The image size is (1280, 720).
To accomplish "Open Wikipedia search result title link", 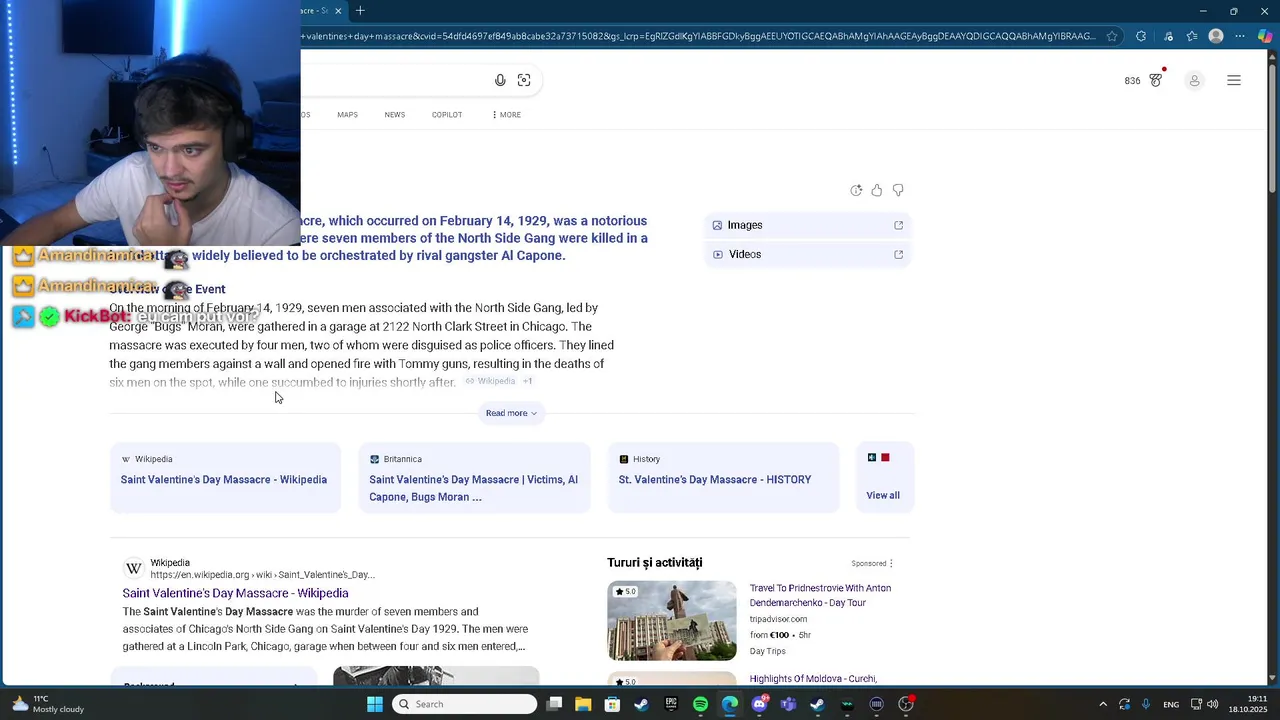I will point(235,593).
